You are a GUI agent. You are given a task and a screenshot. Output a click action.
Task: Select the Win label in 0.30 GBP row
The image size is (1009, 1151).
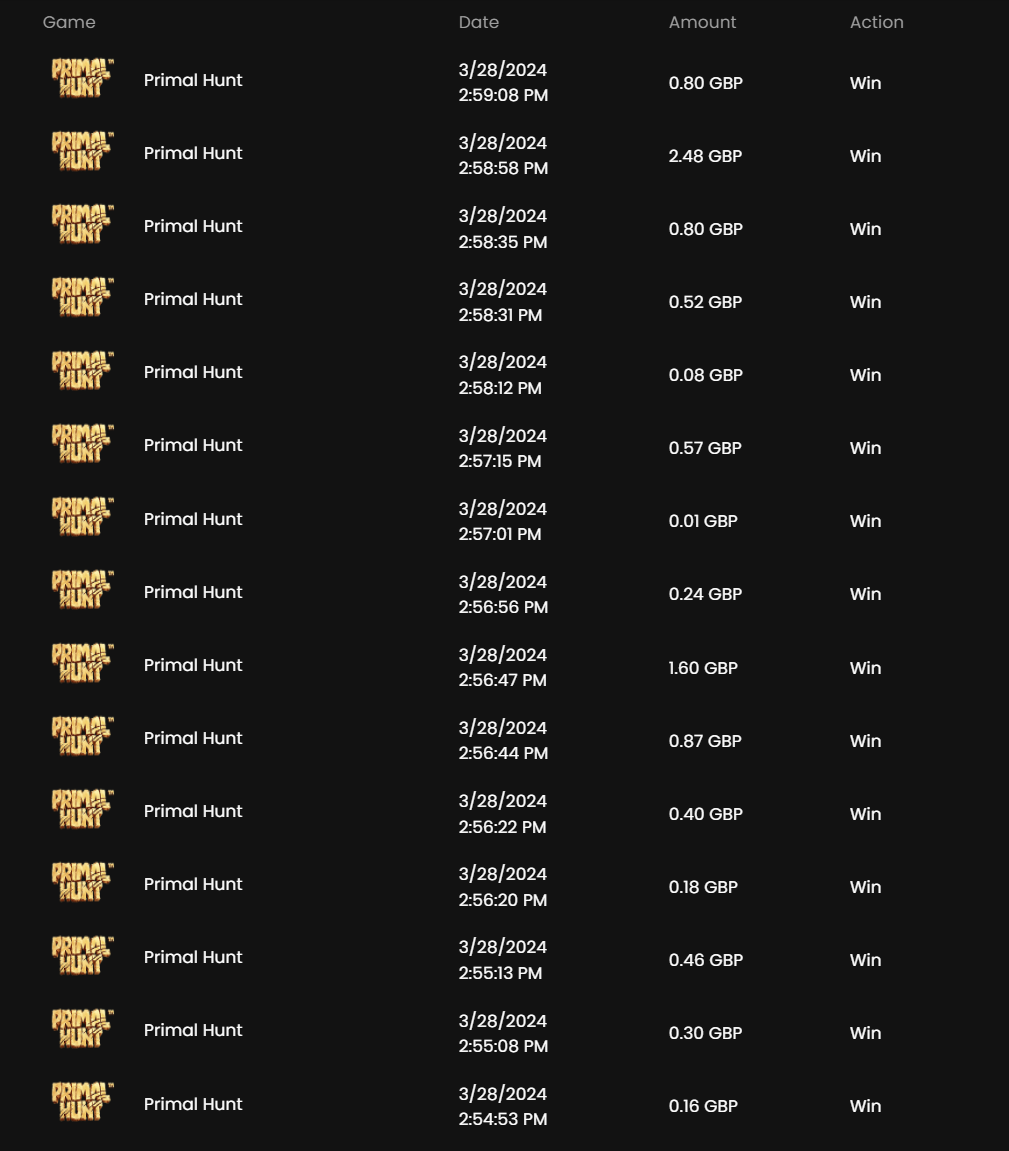(x=865, y=1033)
